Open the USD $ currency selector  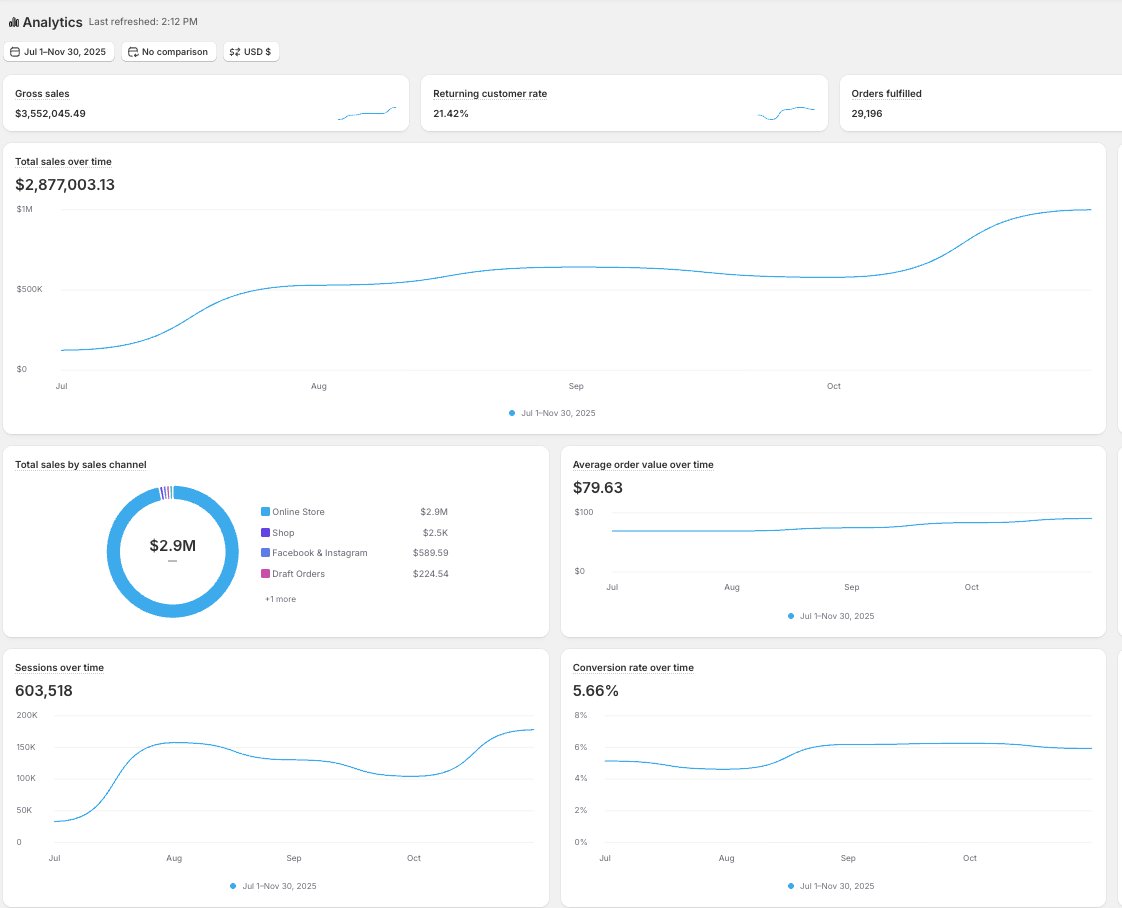click(x=251, y=52)
